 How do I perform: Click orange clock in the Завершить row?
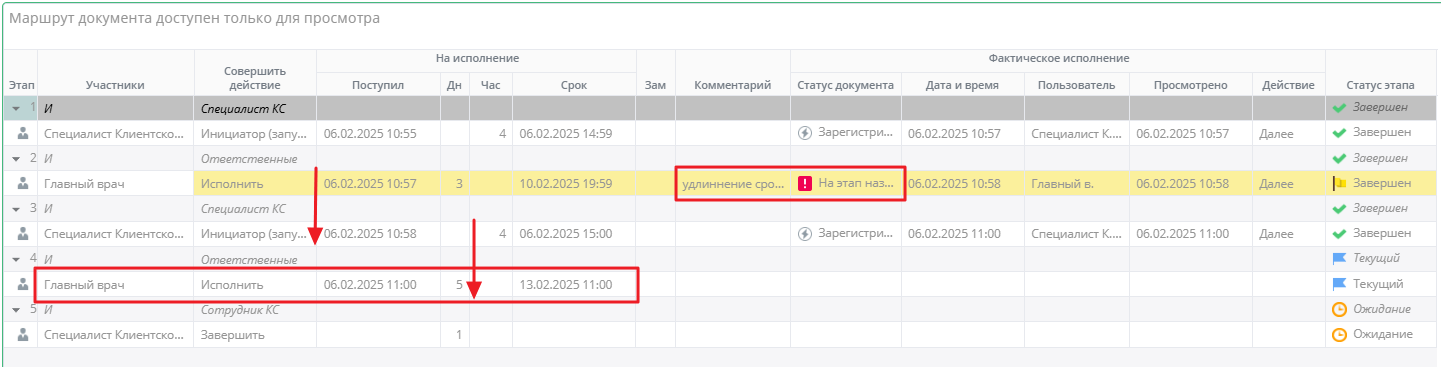coord(1340,334)
